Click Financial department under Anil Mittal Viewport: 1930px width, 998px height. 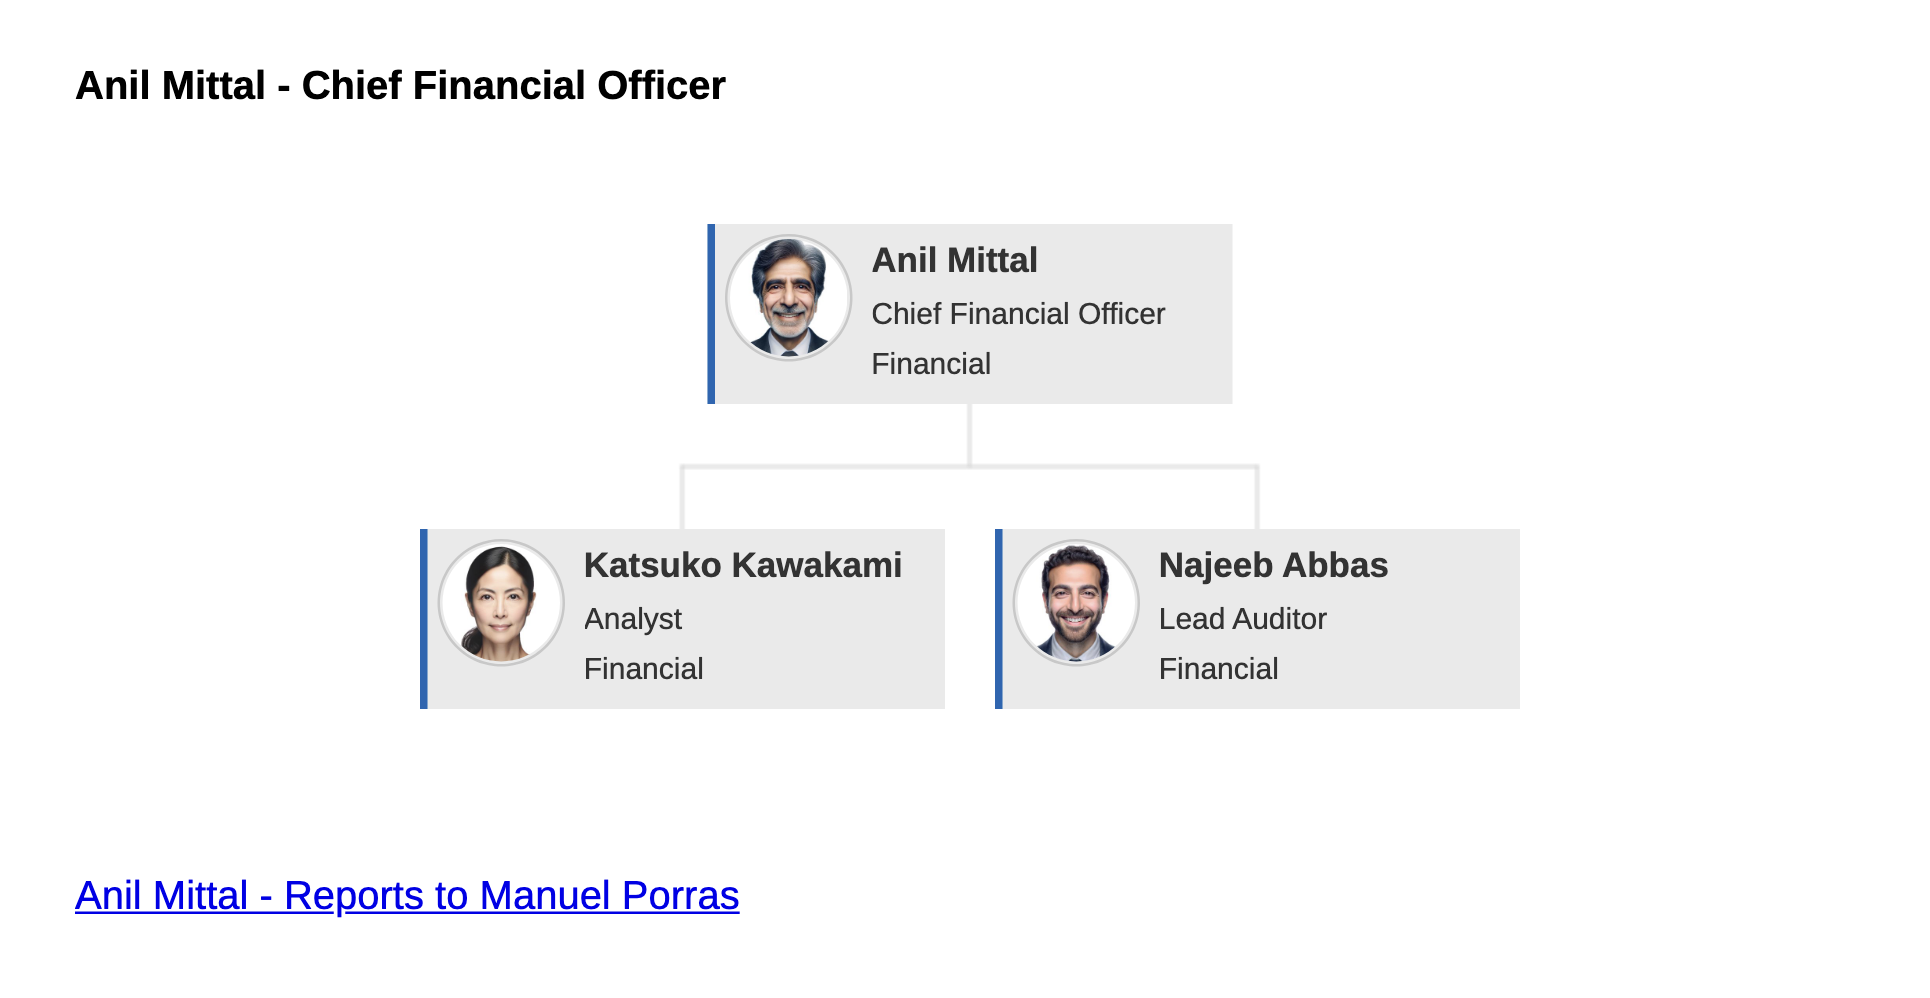click(930, 364)
